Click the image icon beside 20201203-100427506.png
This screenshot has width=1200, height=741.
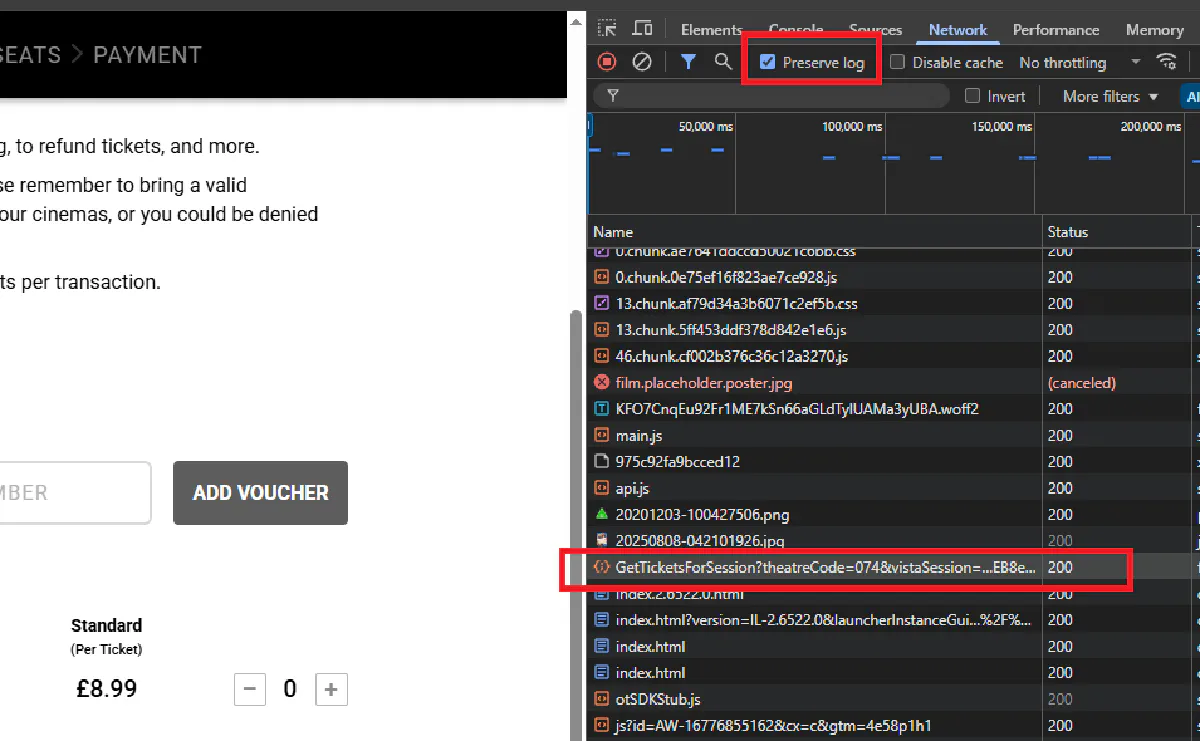click(x=602, y=514)
